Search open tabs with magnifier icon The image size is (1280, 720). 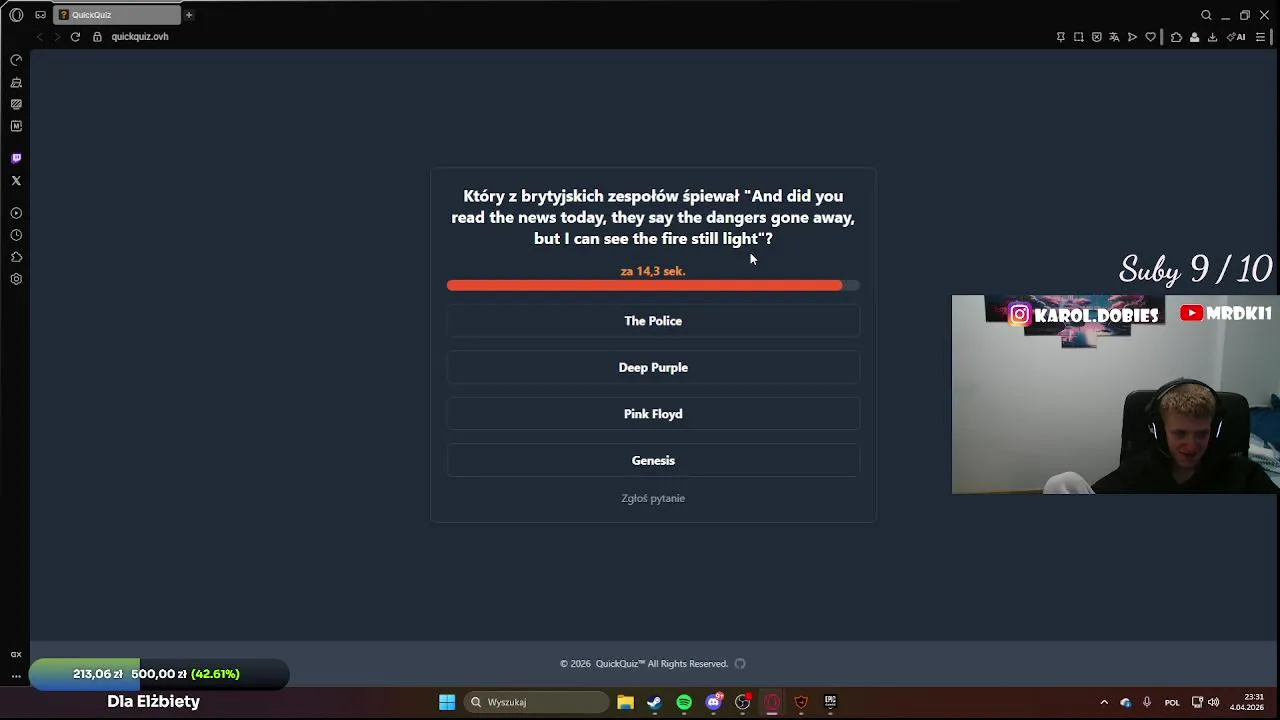tap(1206, 15)
